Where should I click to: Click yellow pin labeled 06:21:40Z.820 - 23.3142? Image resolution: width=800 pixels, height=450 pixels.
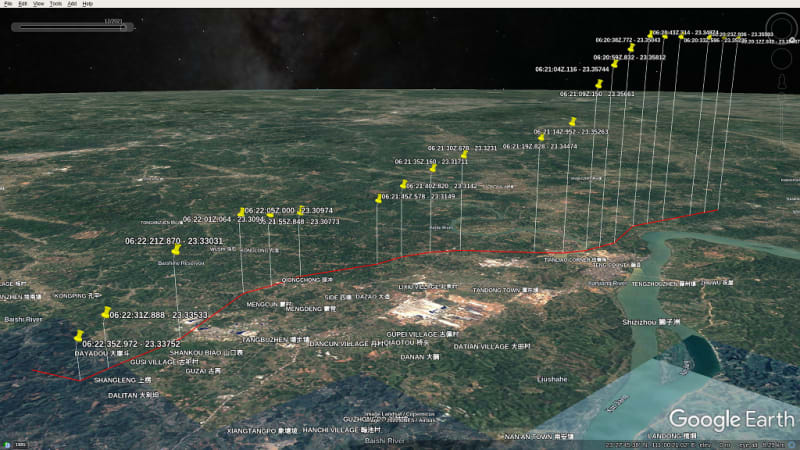click(404, 184)
